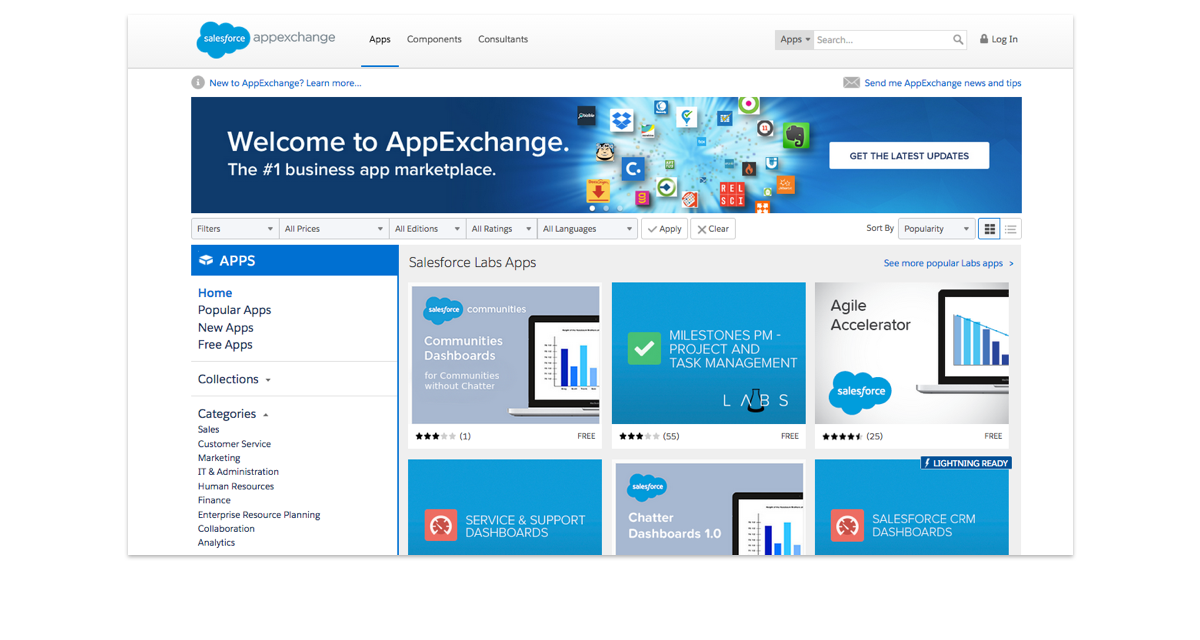Image resolution: width=1200 pixels, height=640 pixels.
Task: Open the Consultants tab
Action: pos(503,40)
